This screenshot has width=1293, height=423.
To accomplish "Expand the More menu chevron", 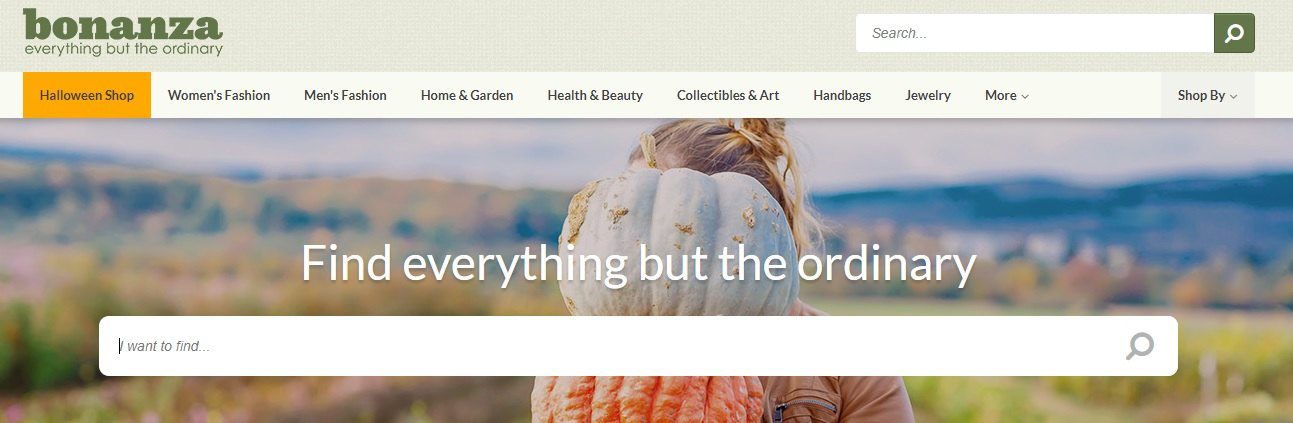I will [x=1025, y=96].
